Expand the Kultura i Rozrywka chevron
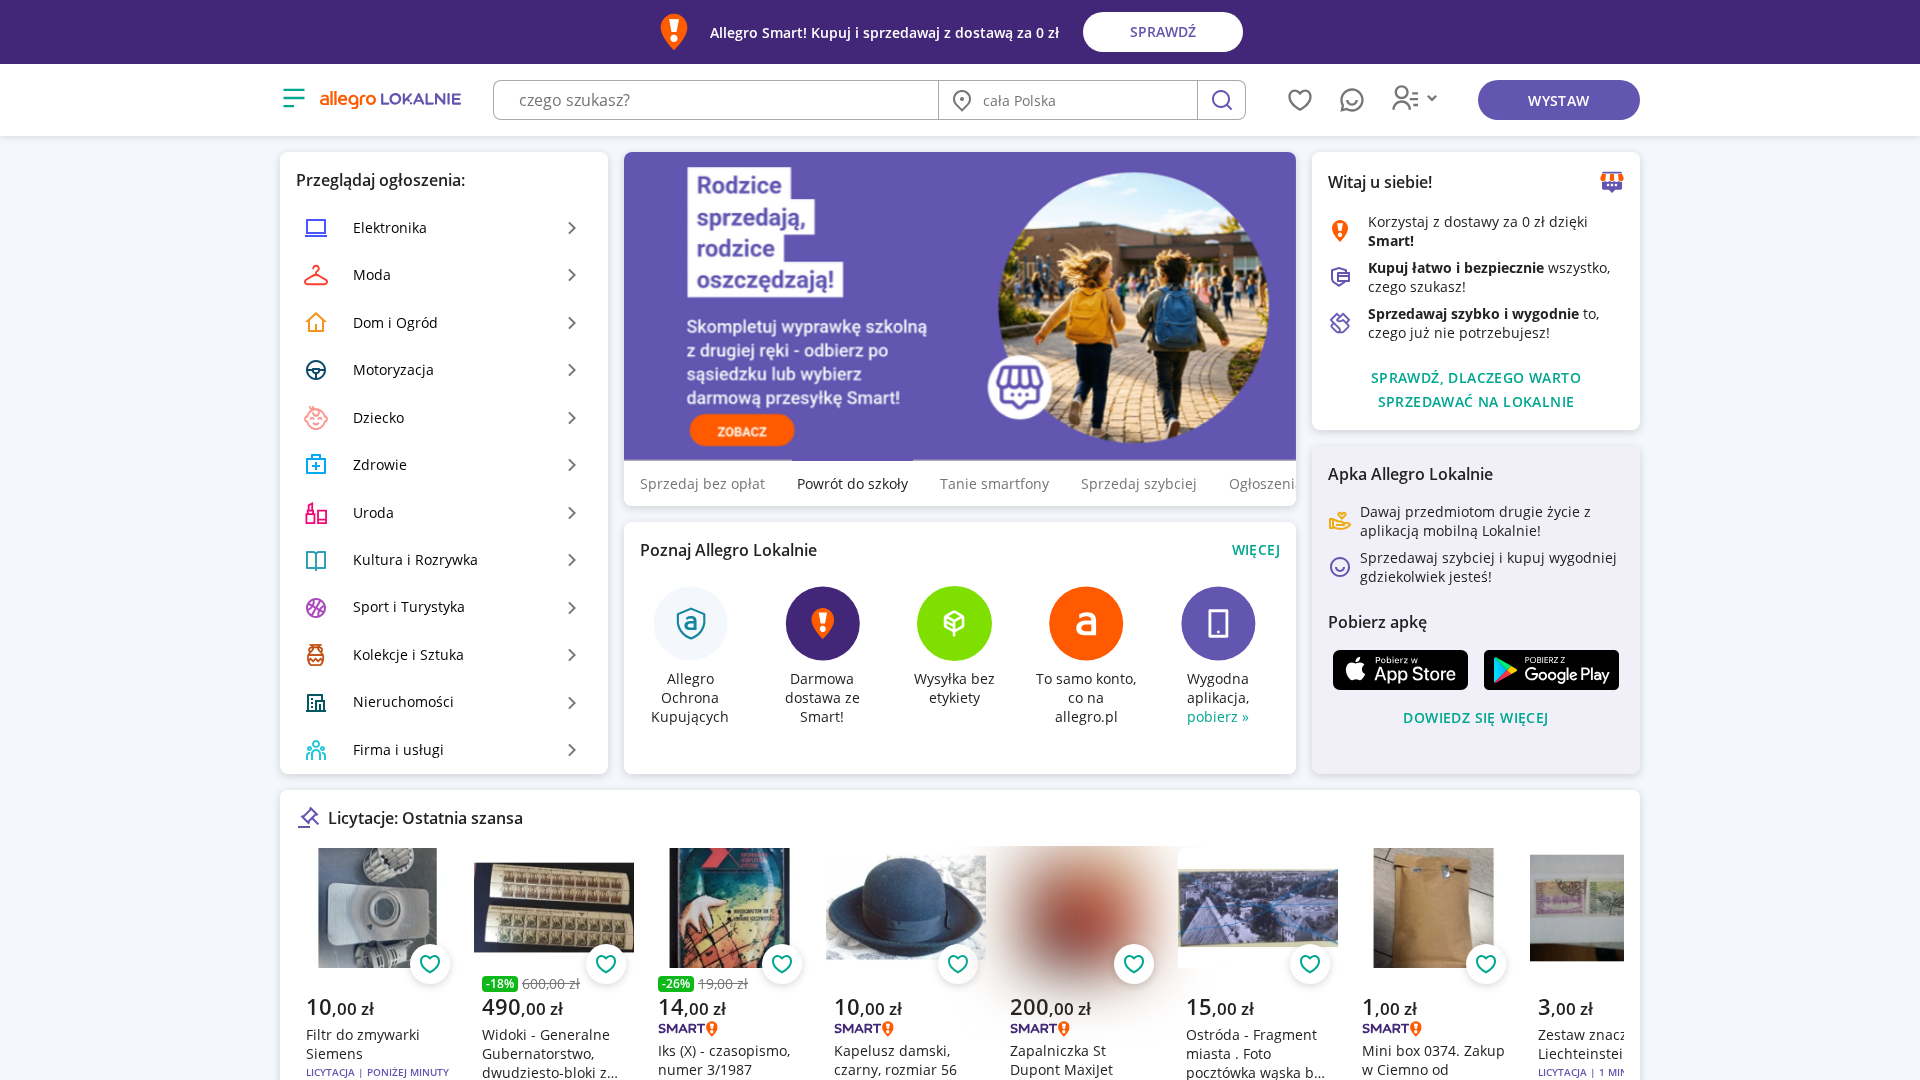Screen dimensions: 1920x1080 coord(572,560)
